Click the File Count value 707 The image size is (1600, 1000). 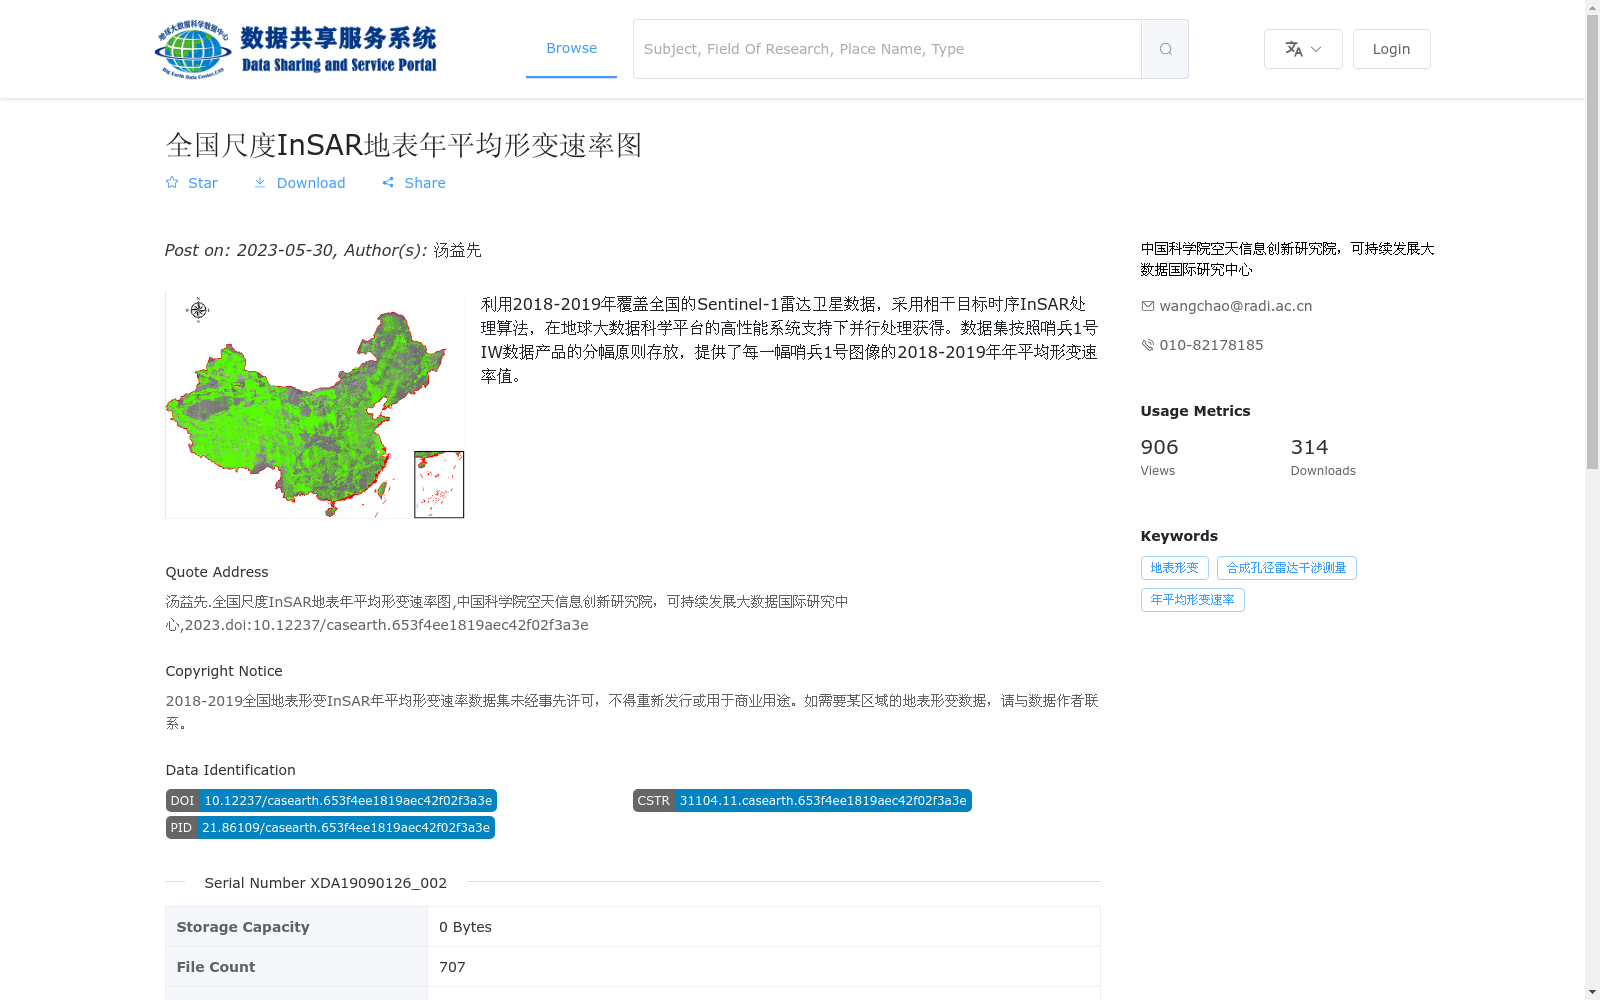(452, 967)
